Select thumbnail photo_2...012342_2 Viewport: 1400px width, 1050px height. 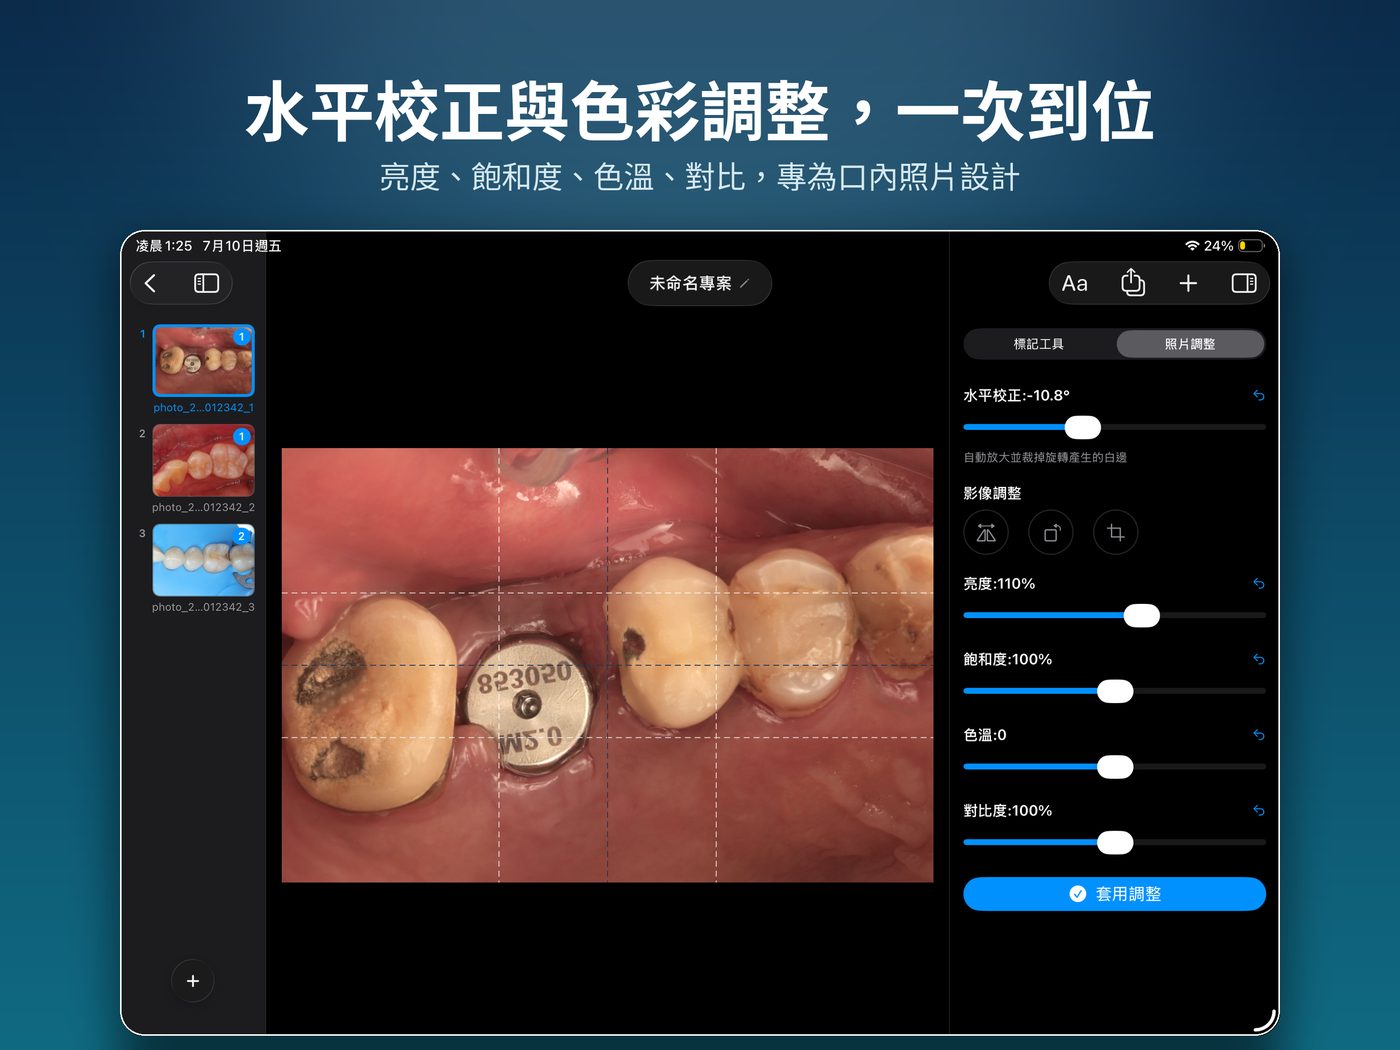coord(204,460)
